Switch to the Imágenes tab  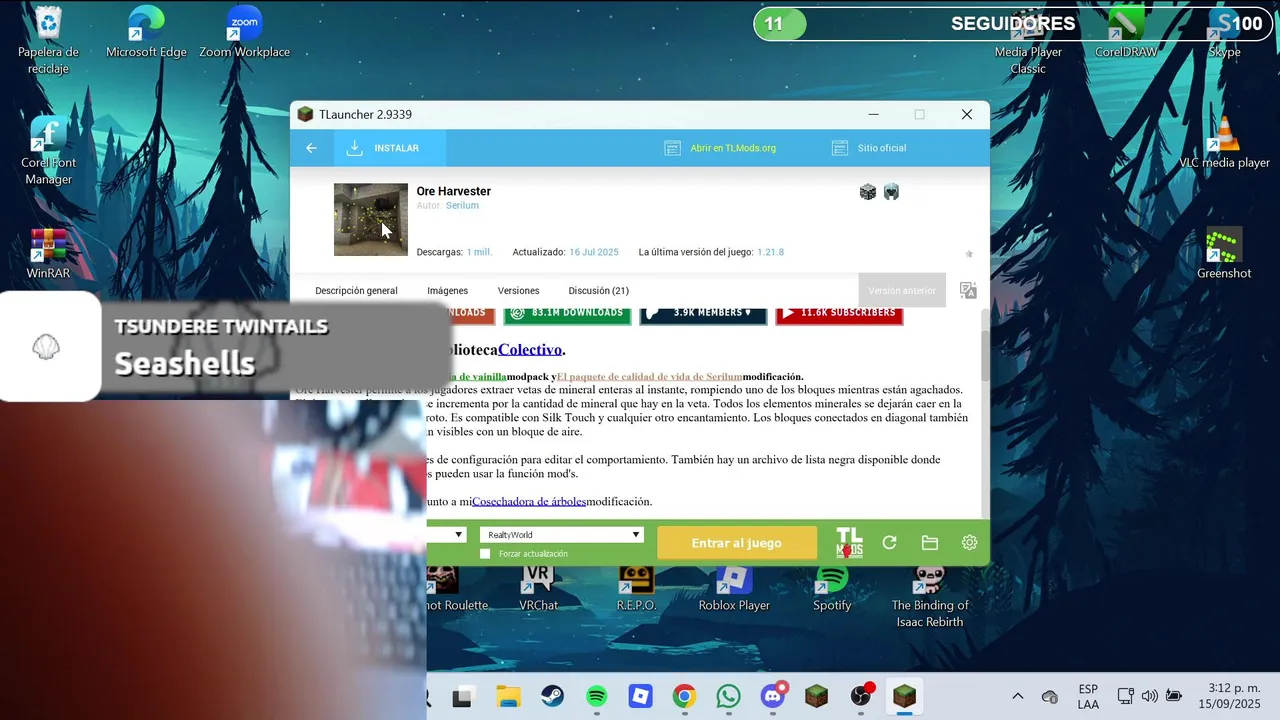[447, 291]
